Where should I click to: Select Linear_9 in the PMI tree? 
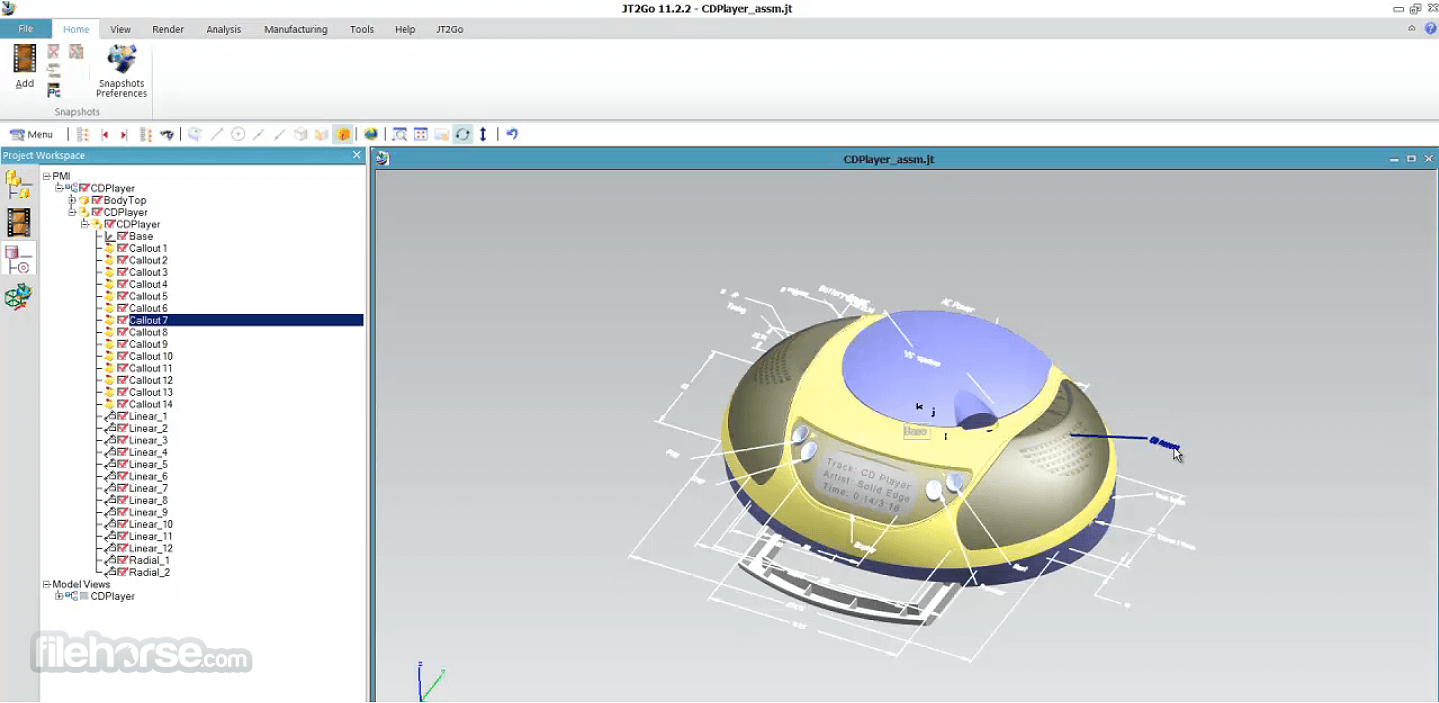click(148, 513)
